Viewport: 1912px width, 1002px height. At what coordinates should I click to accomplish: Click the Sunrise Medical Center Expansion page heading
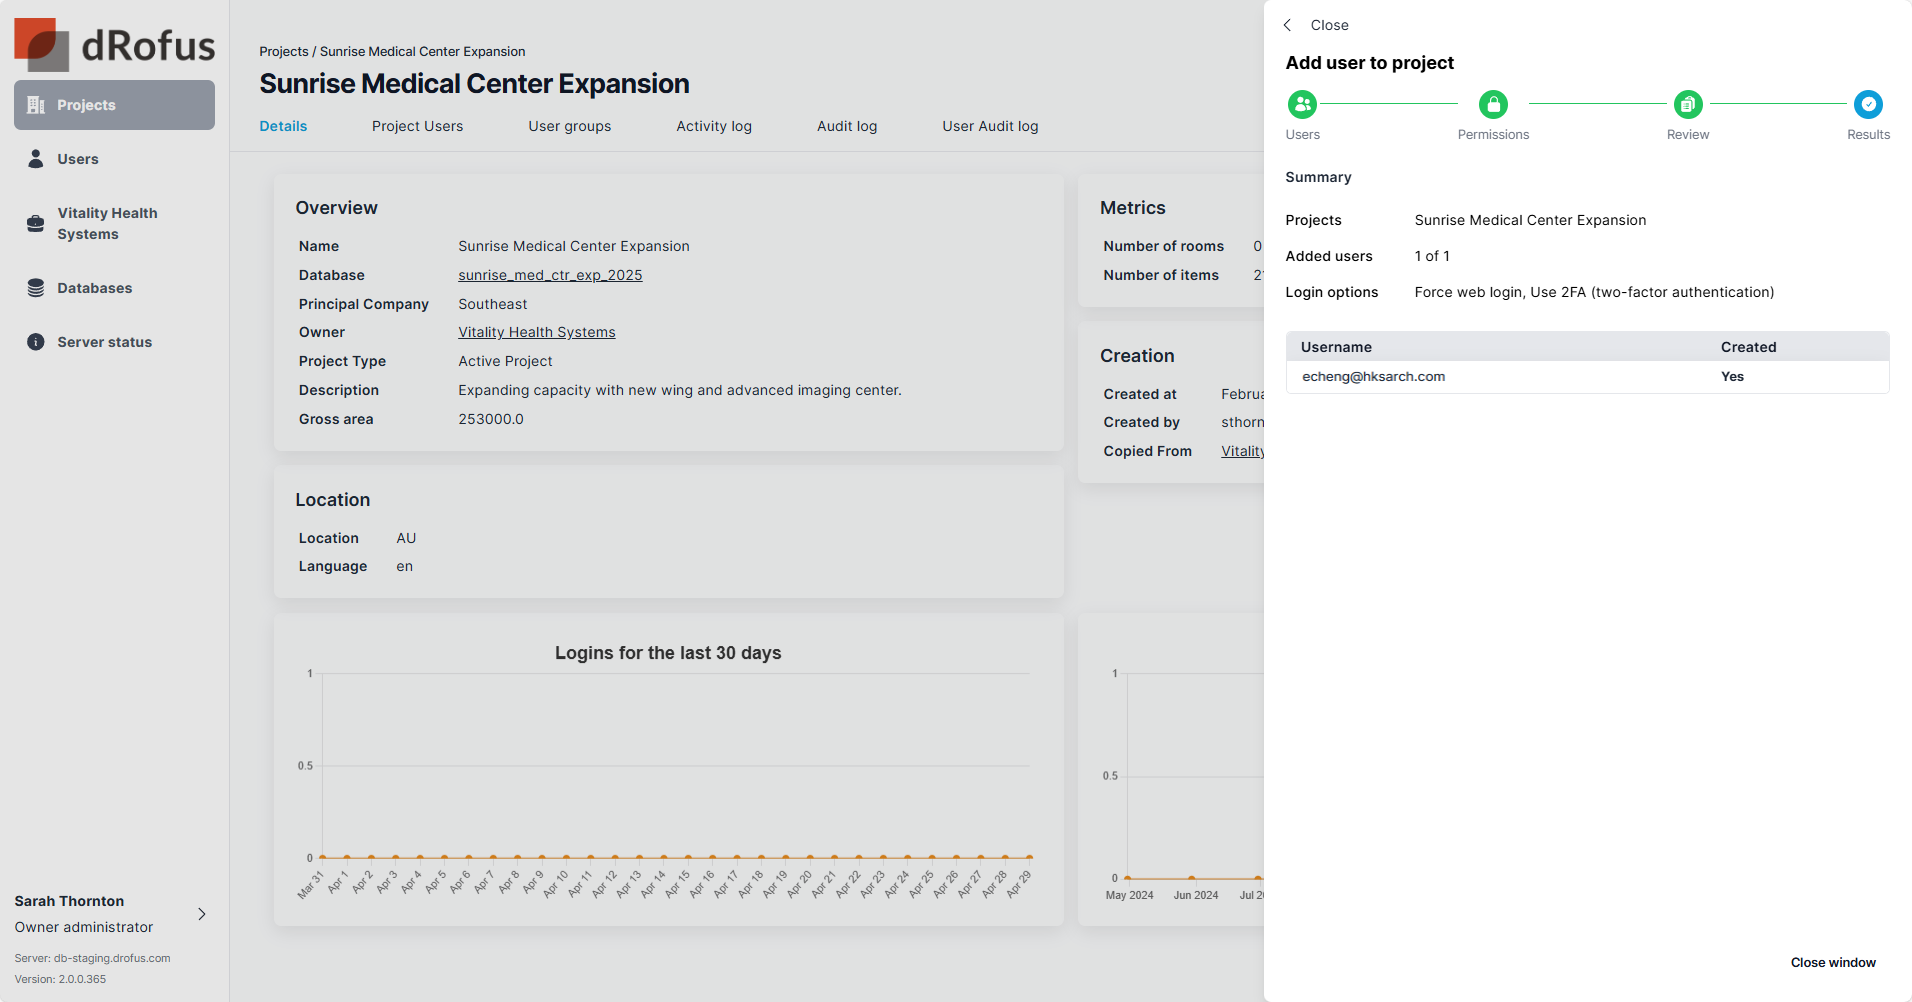[x=474, y=84]
